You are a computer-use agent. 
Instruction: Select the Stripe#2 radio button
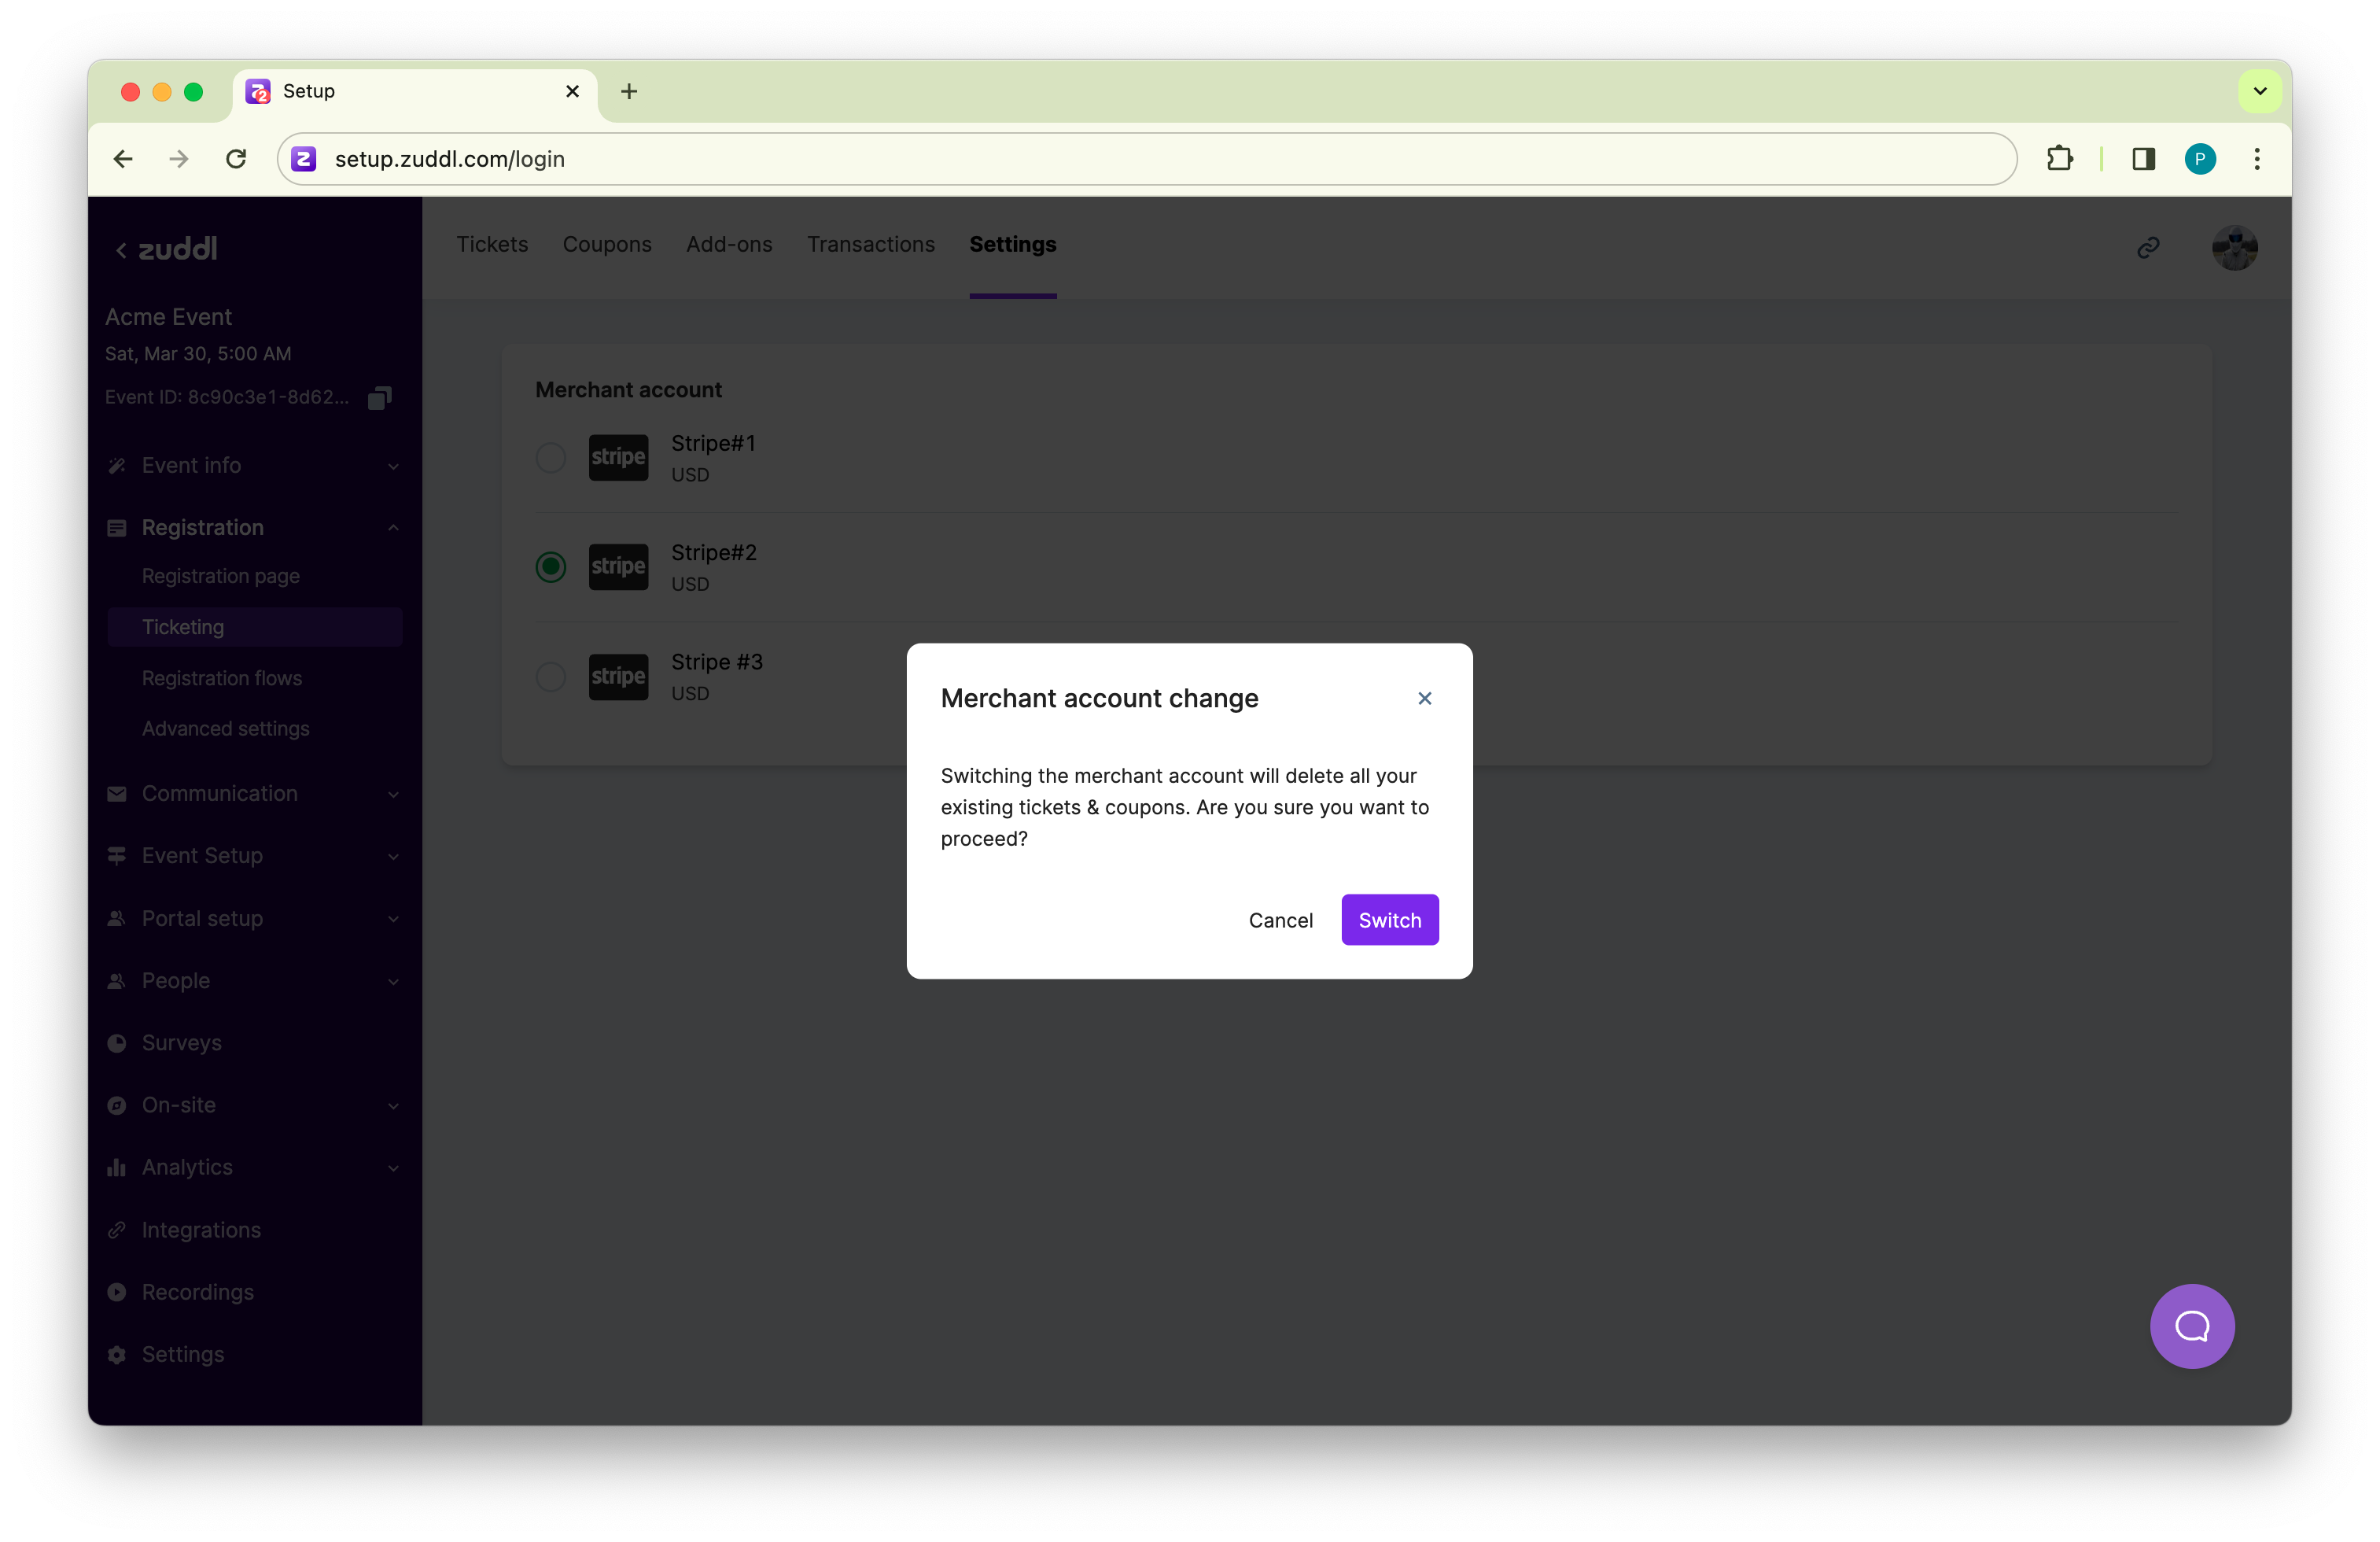(551, 567)
